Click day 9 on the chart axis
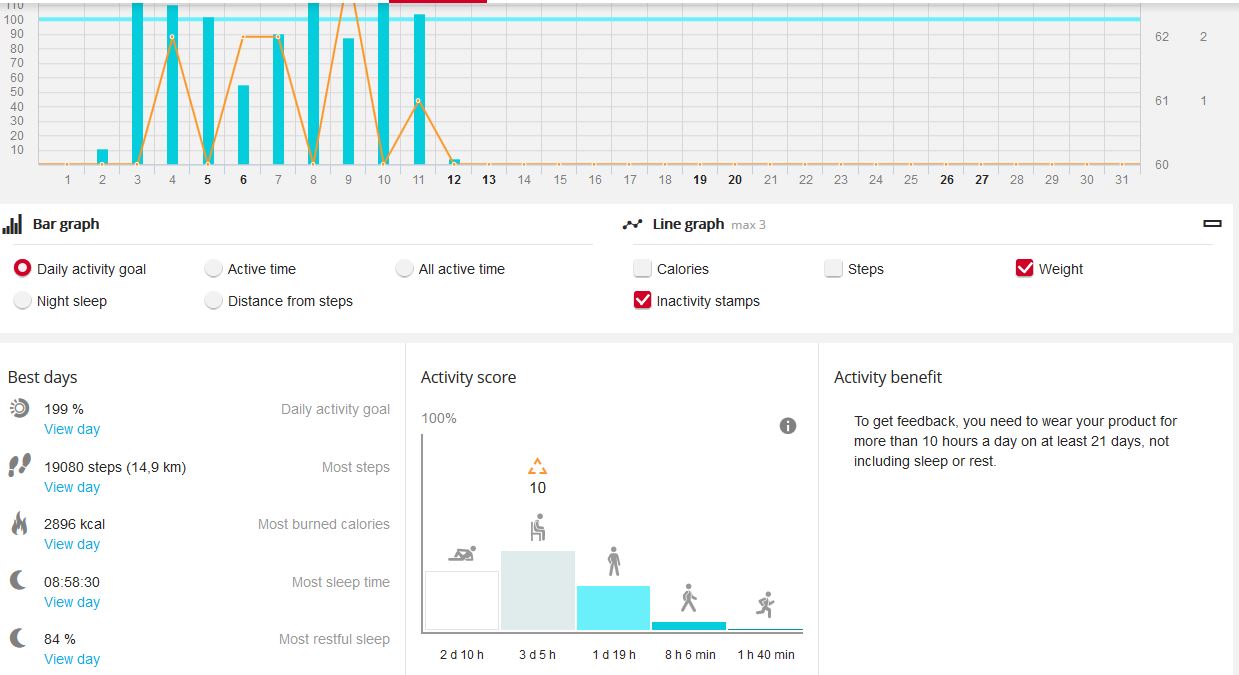 click(x=348, y=180)
